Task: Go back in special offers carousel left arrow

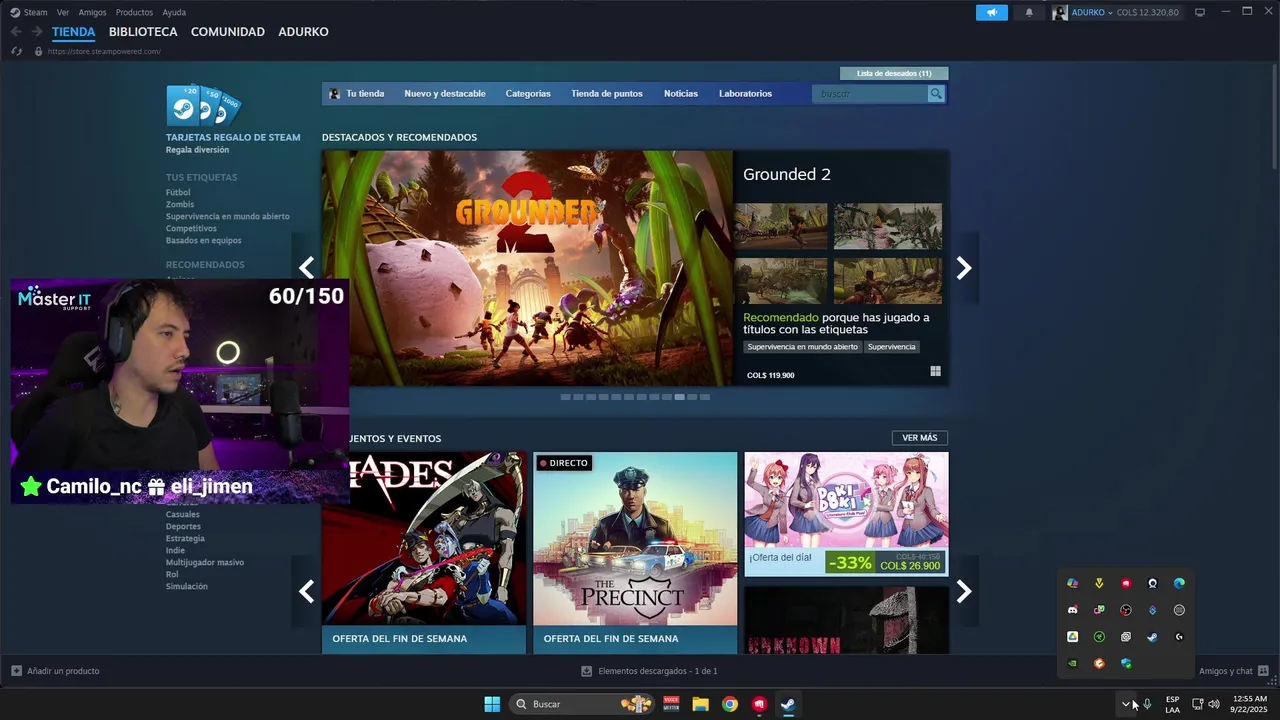Action: (307, 592)
